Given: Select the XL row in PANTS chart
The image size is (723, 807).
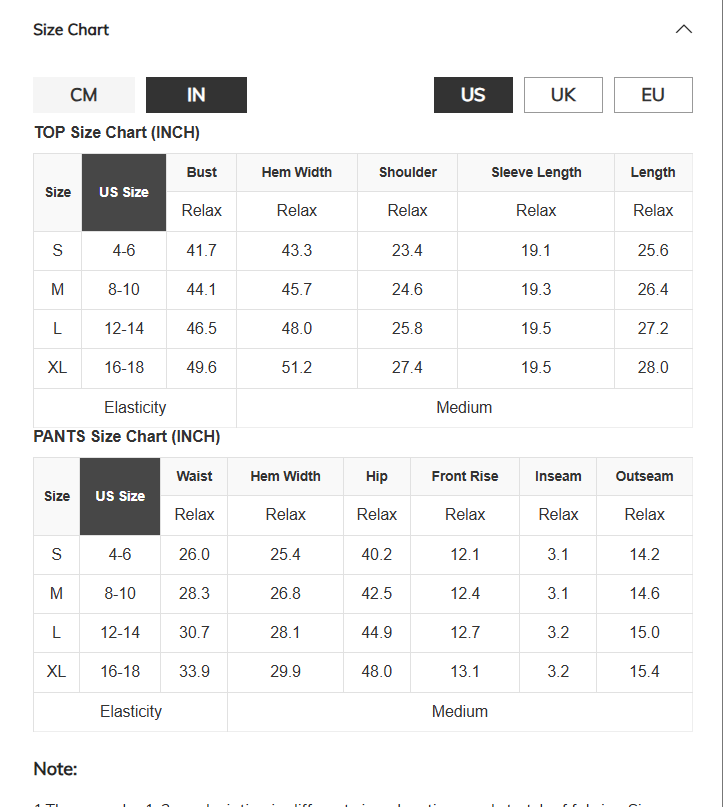Looking at the screenshot, I should pyautogui.click(x=363, y=672).
